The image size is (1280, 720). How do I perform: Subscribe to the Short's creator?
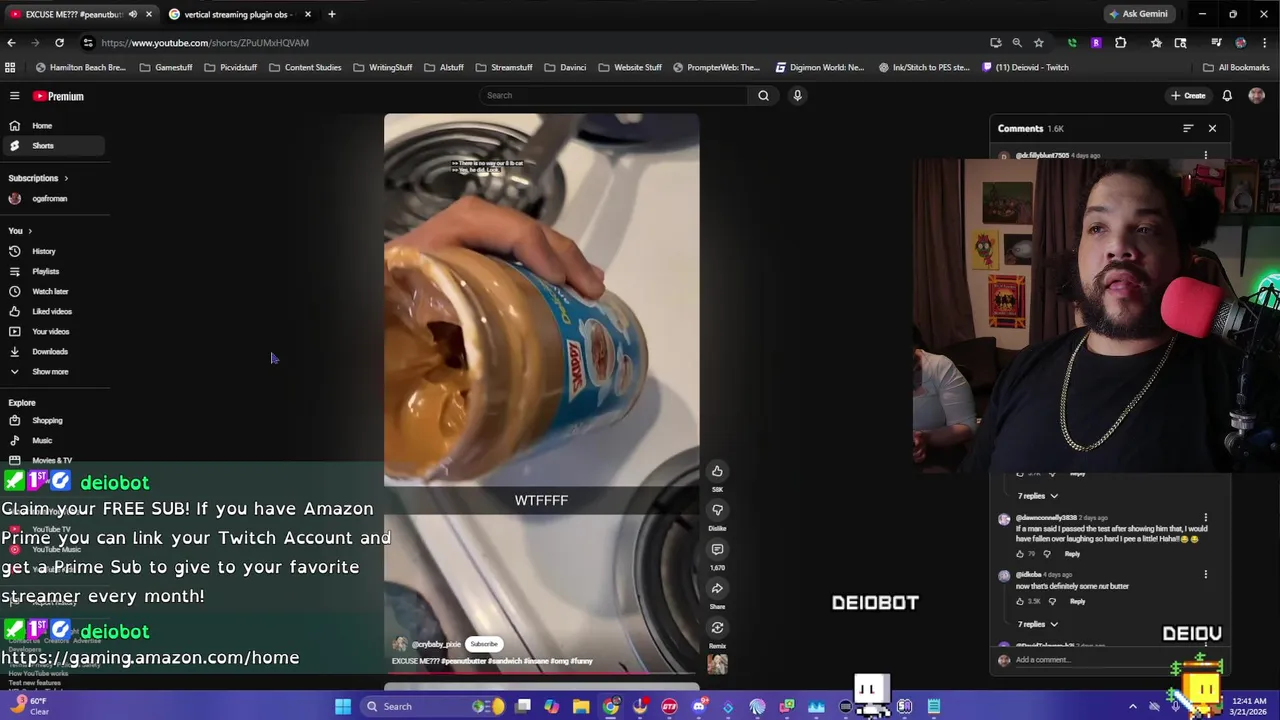coord(484,644)
